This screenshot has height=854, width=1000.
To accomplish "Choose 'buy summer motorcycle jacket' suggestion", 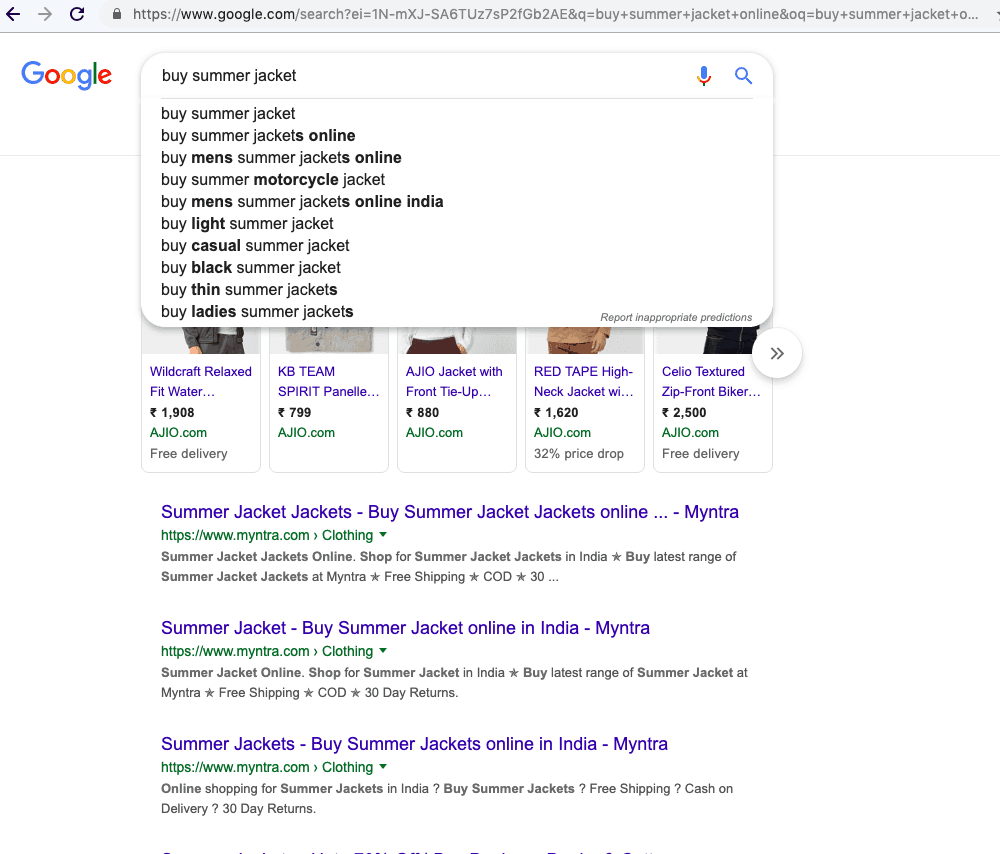I will (x=273, y=180).
